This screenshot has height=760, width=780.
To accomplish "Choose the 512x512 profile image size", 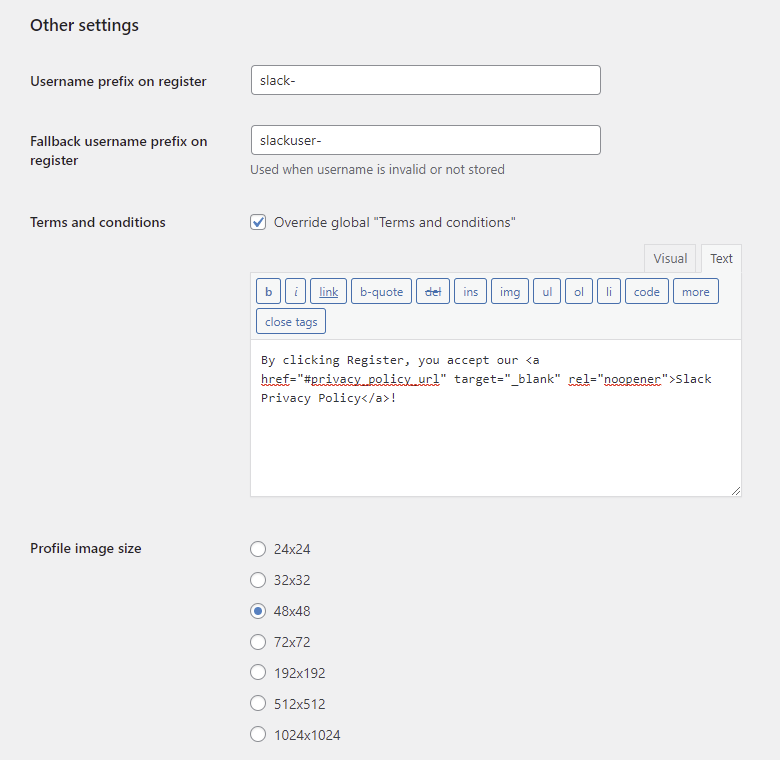I will (x=258, y=704).
